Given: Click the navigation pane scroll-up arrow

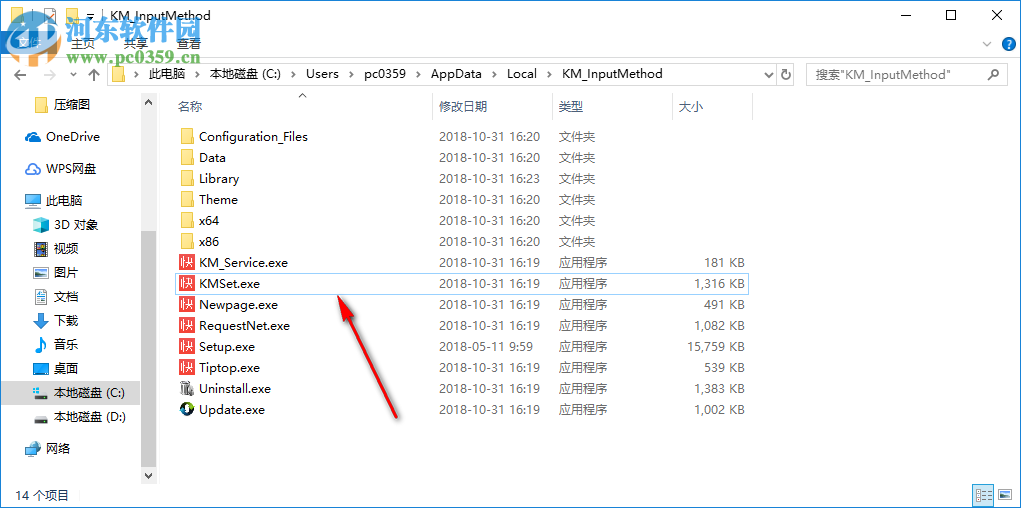Looking at the screenshot, I should (147, 102).
